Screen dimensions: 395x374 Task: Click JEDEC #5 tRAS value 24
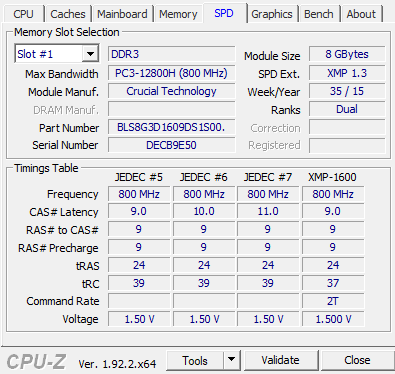pos(139,265)
